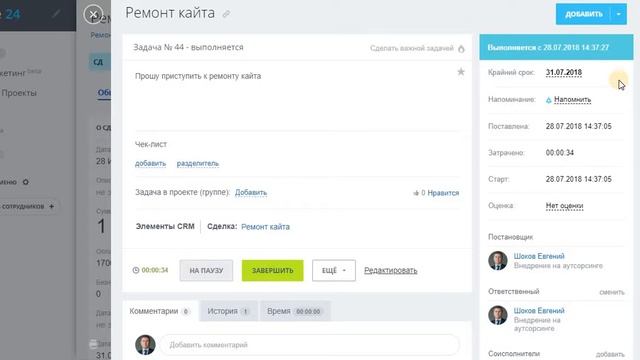Click the Добавить комментарий input field
The image size is (640, 360).
309,345
